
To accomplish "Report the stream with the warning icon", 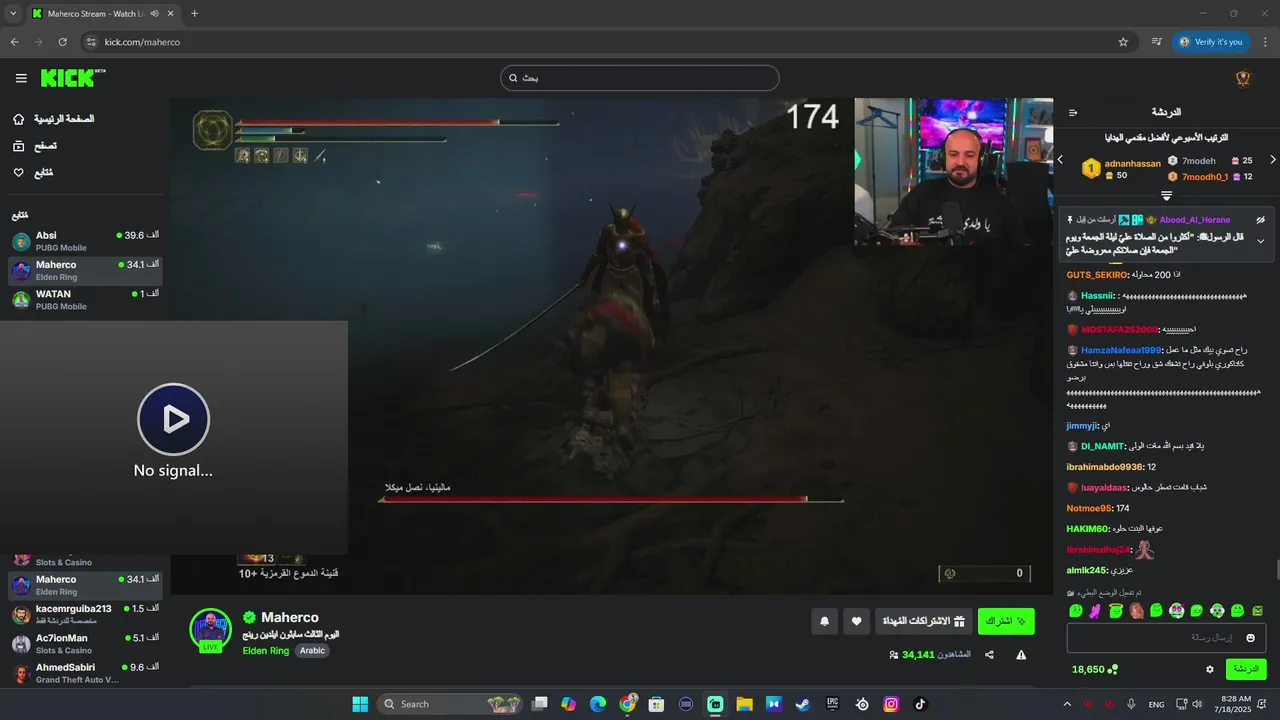I will 1021,655.
